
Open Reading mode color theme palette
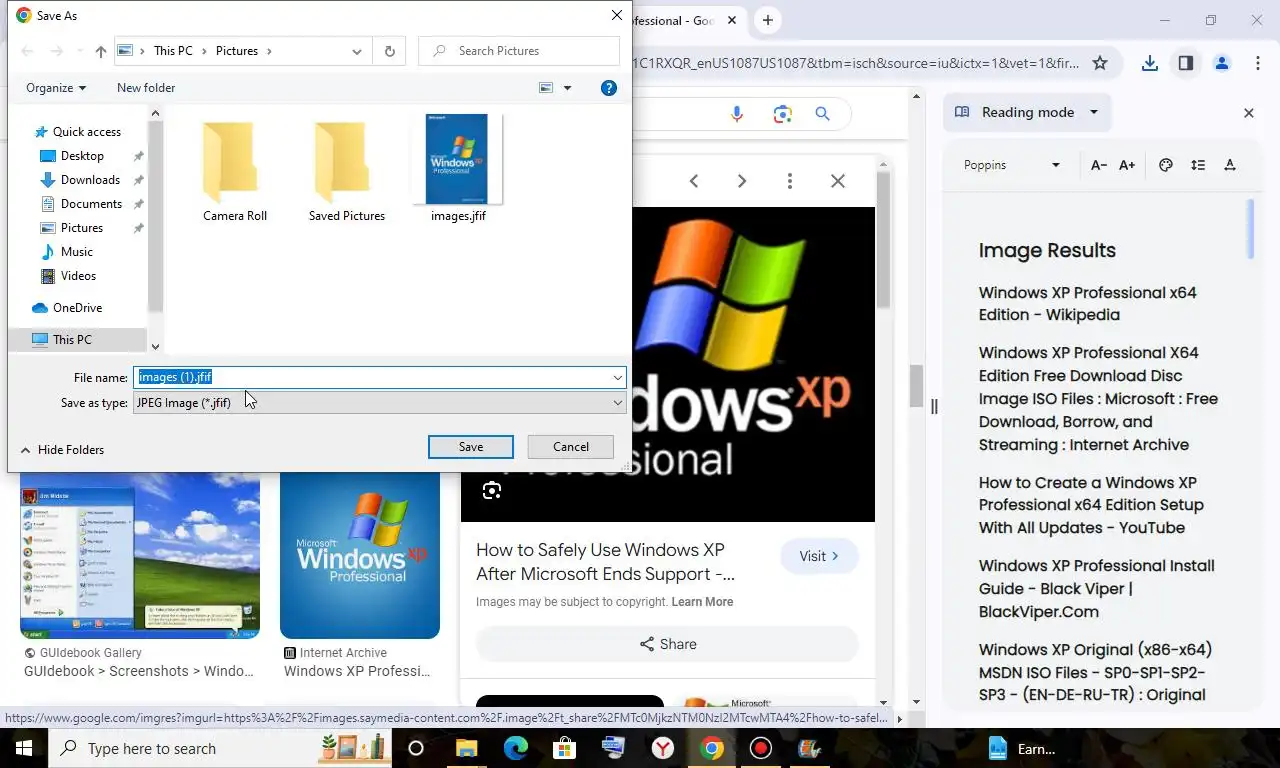1165,165
